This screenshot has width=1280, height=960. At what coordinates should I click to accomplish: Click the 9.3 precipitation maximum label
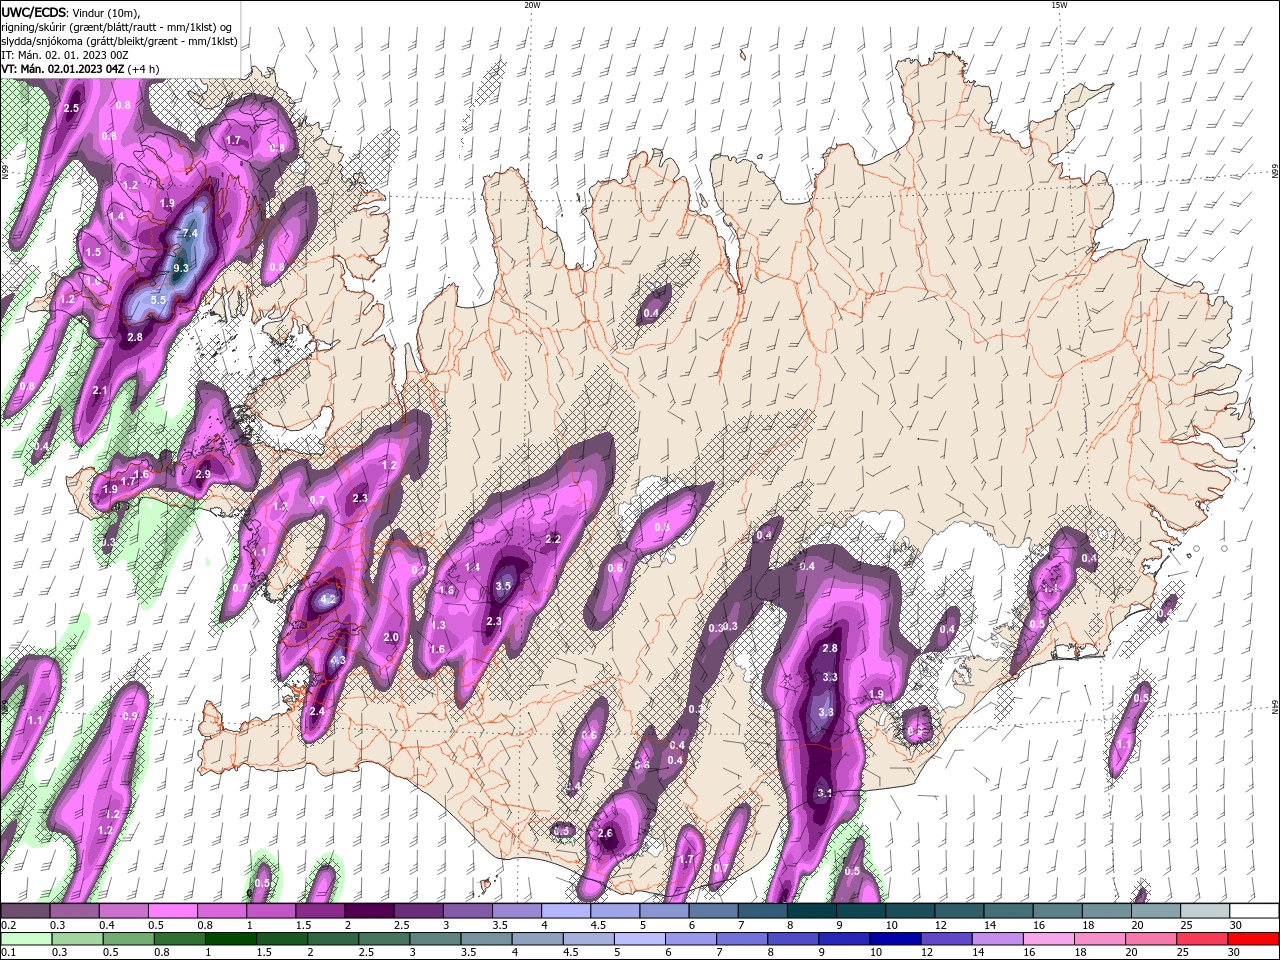coord(181,268)
